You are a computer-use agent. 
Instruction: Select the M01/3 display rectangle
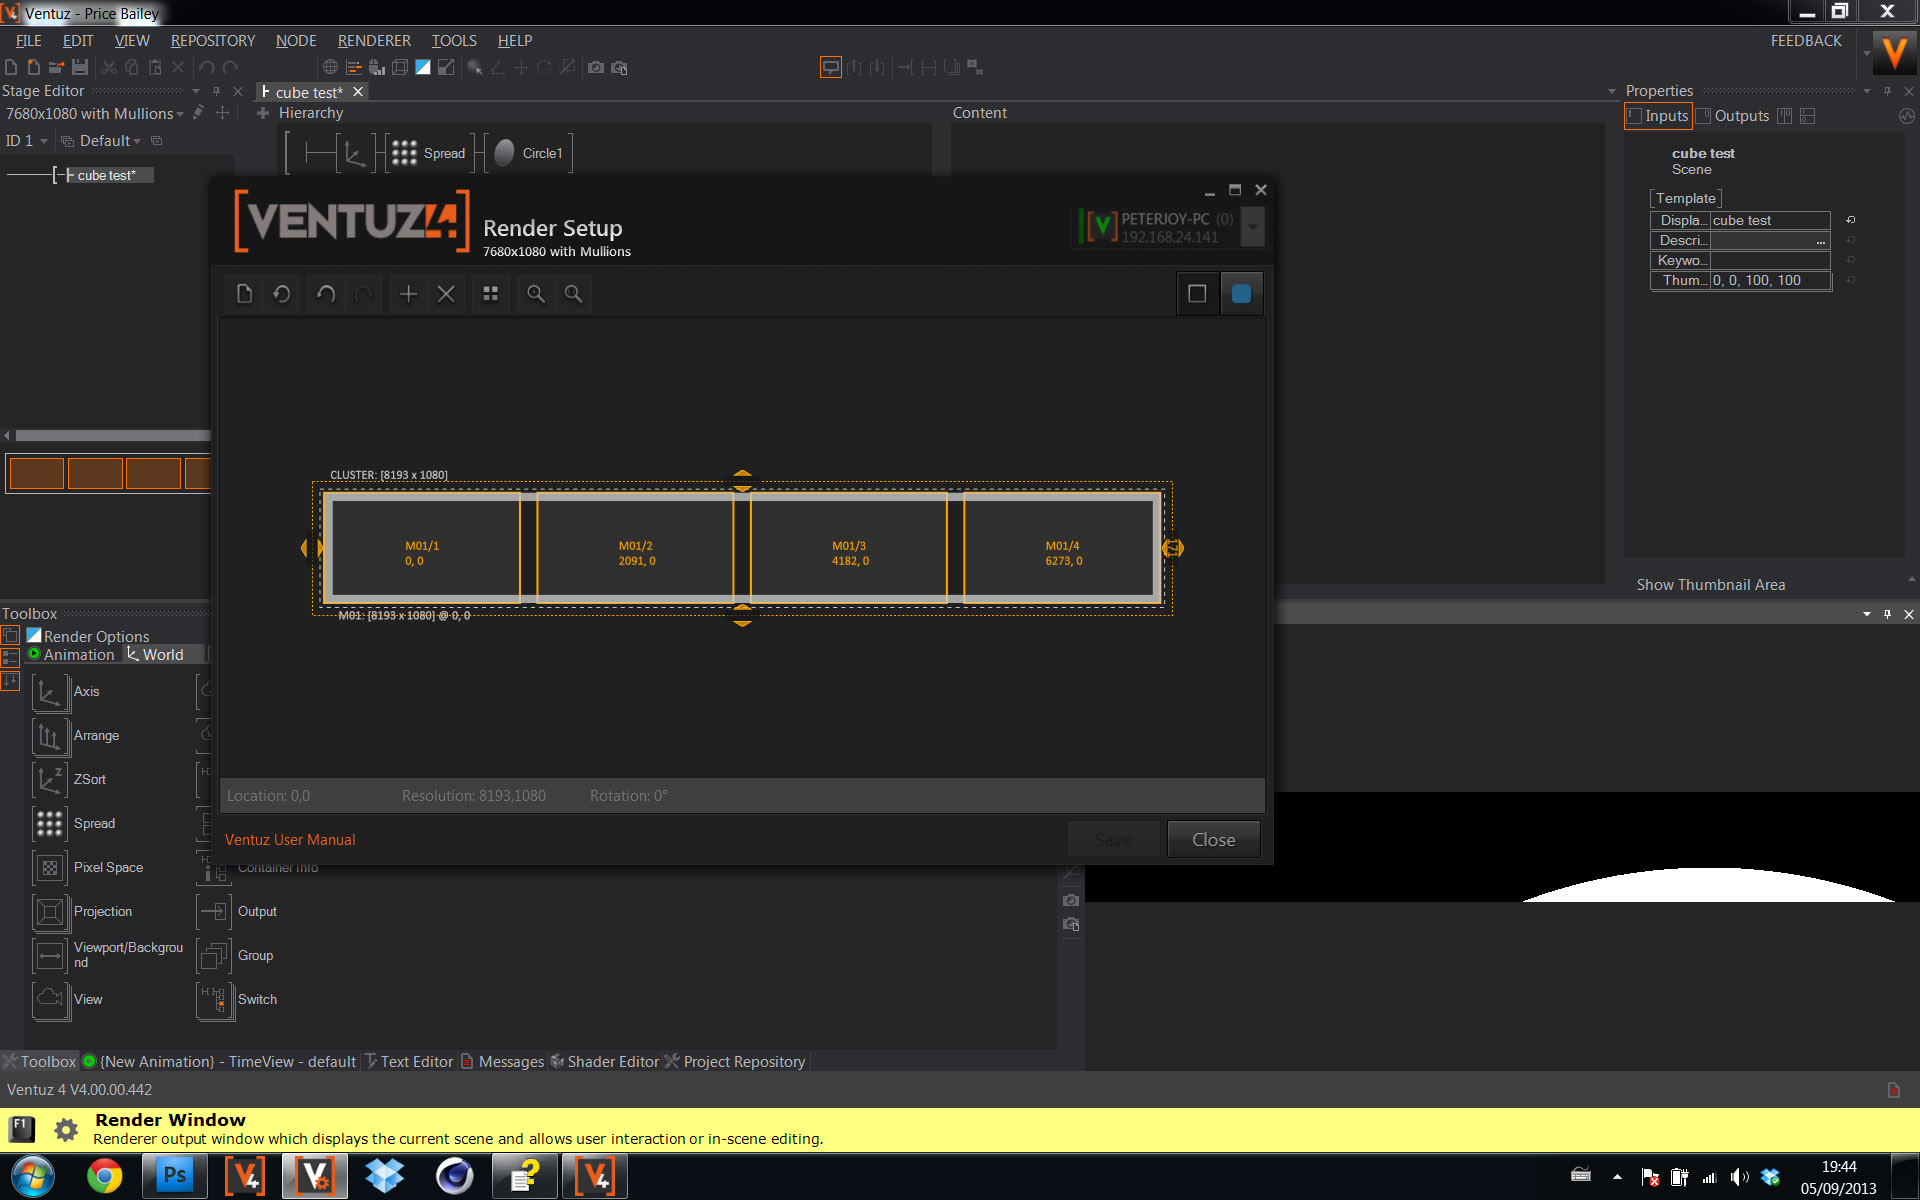[849, 549]
